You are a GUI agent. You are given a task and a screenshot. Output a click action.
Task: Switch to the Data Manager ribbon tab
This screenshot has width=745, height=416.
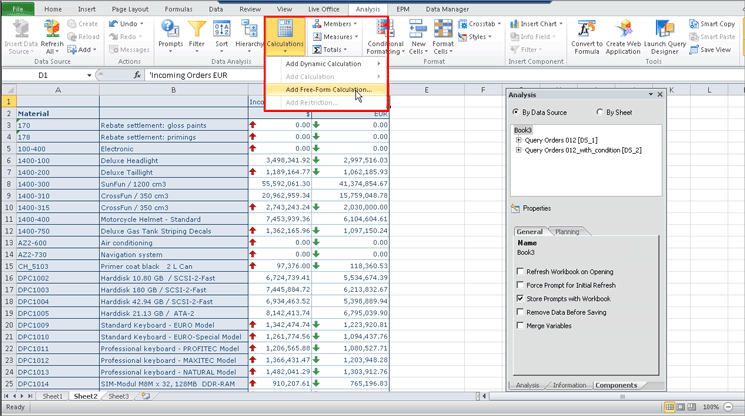pos(447,9)
